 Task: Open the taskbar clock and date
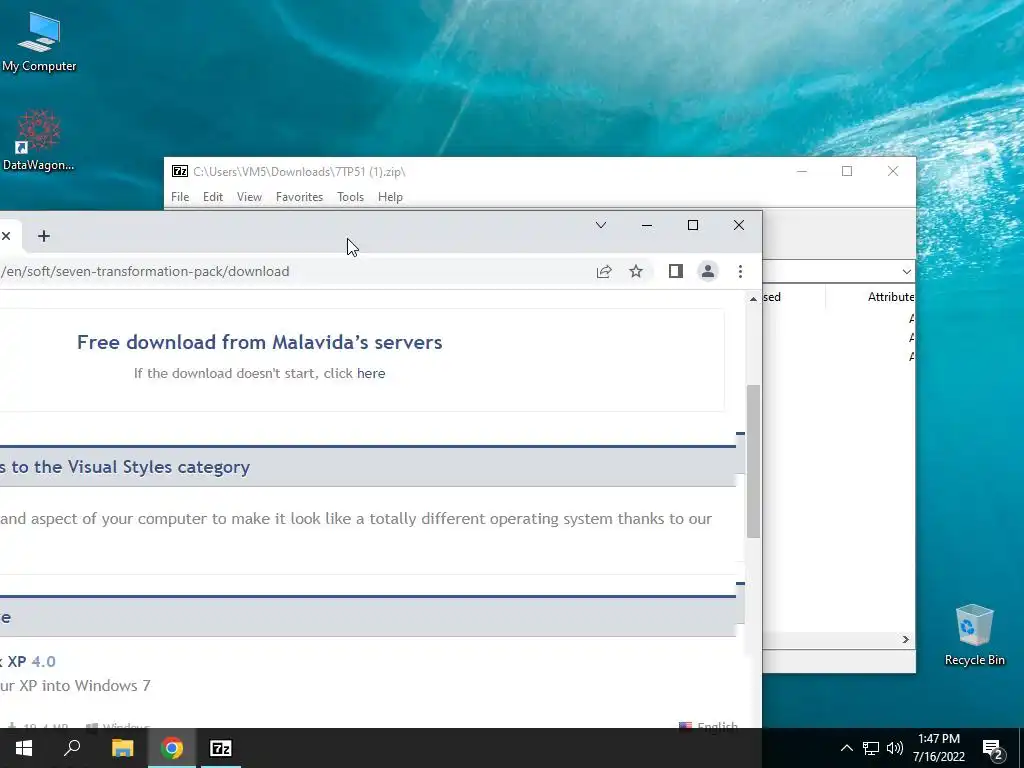click(939, 748)
